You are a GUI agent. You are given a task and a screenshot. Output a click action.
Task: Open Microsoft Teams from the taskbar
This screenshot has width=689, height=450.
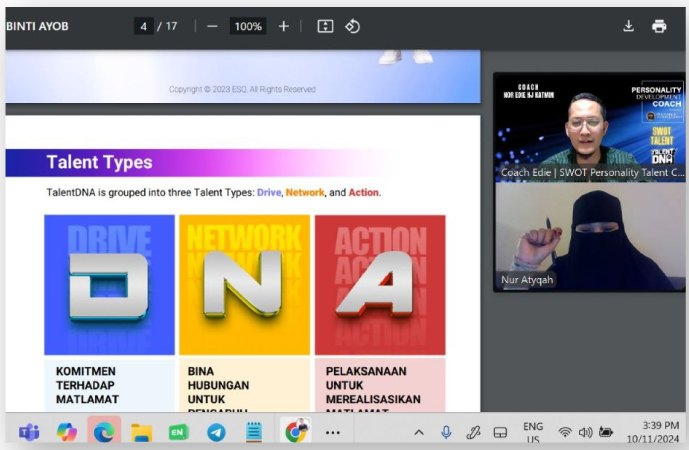29,432
